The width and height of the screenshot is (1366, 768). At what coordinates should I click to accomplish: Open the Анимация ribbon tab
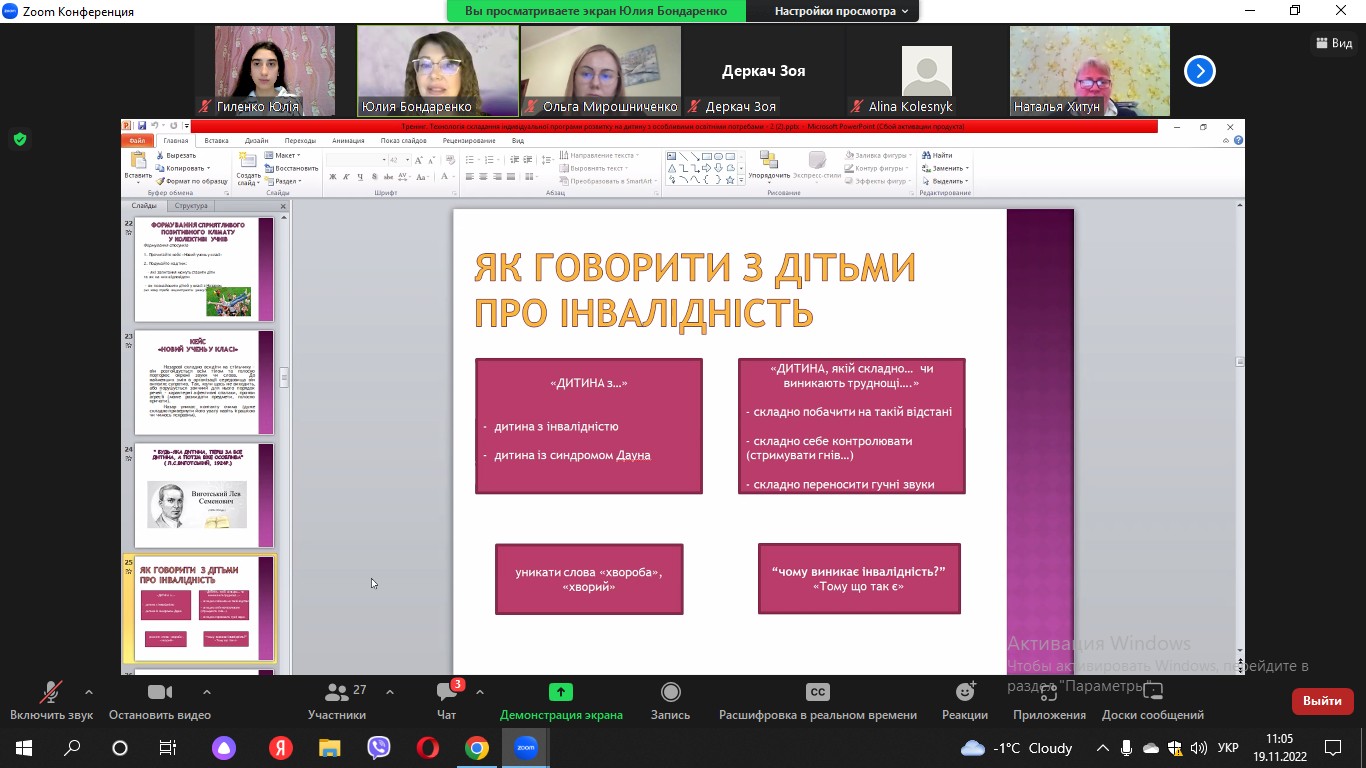pyautogui.click(x=348, y=141)
